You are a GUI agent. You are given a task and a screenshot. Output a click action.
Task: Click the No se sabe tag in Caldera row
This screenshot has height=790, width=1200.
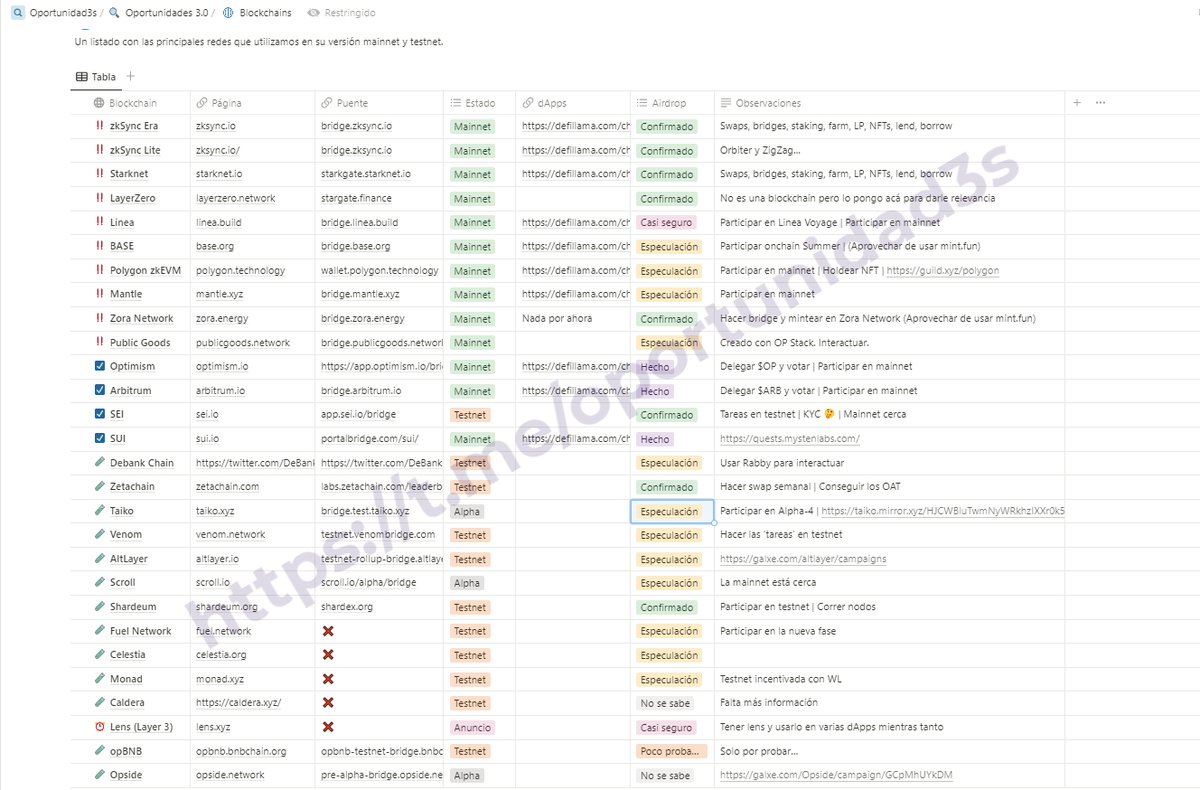666,703
